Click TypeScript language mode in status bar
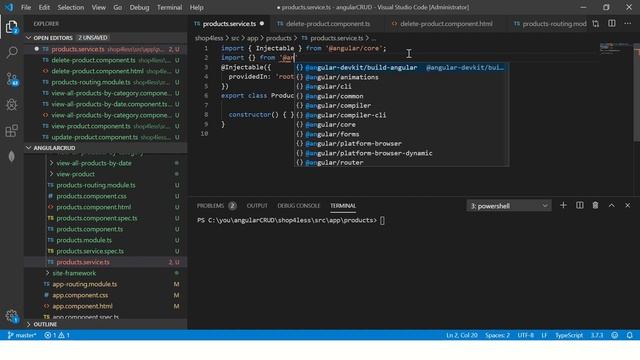Screen dimensions: 640x360 [569, 335]
